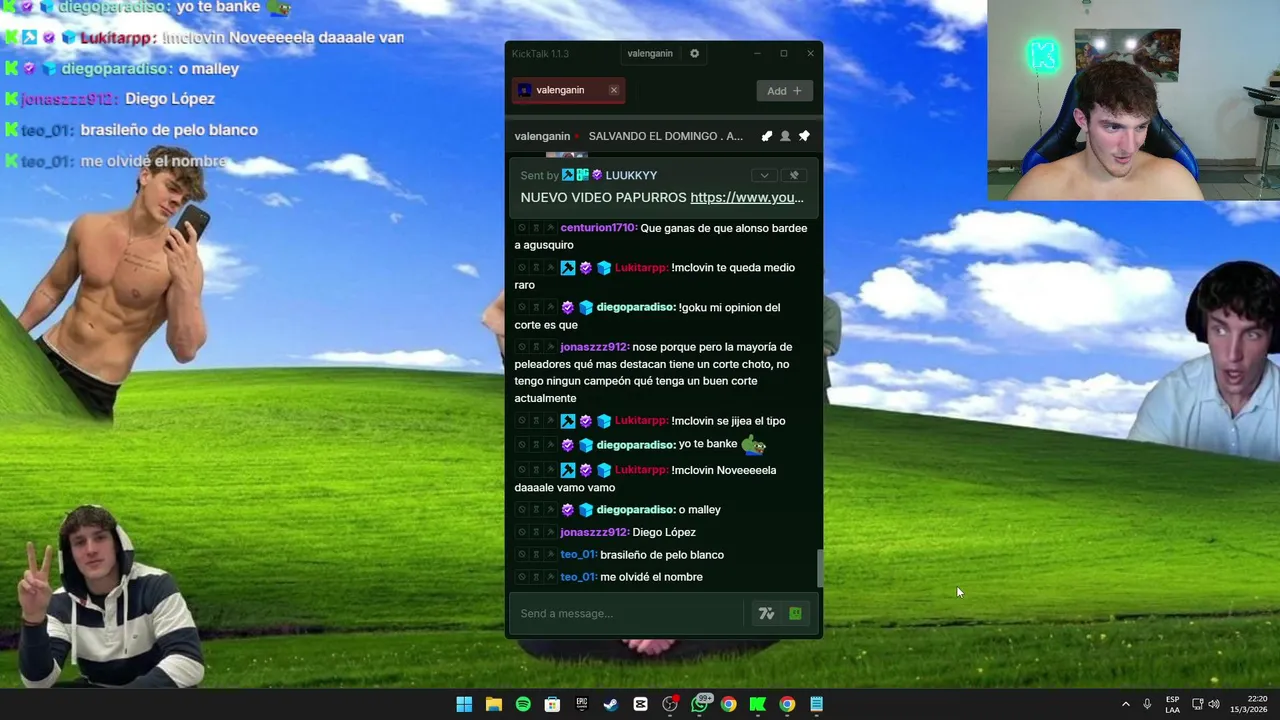Ban icon beside teo_01 'brasileño de pelo blanco'
1280x720 pixels.
[522, 555]
